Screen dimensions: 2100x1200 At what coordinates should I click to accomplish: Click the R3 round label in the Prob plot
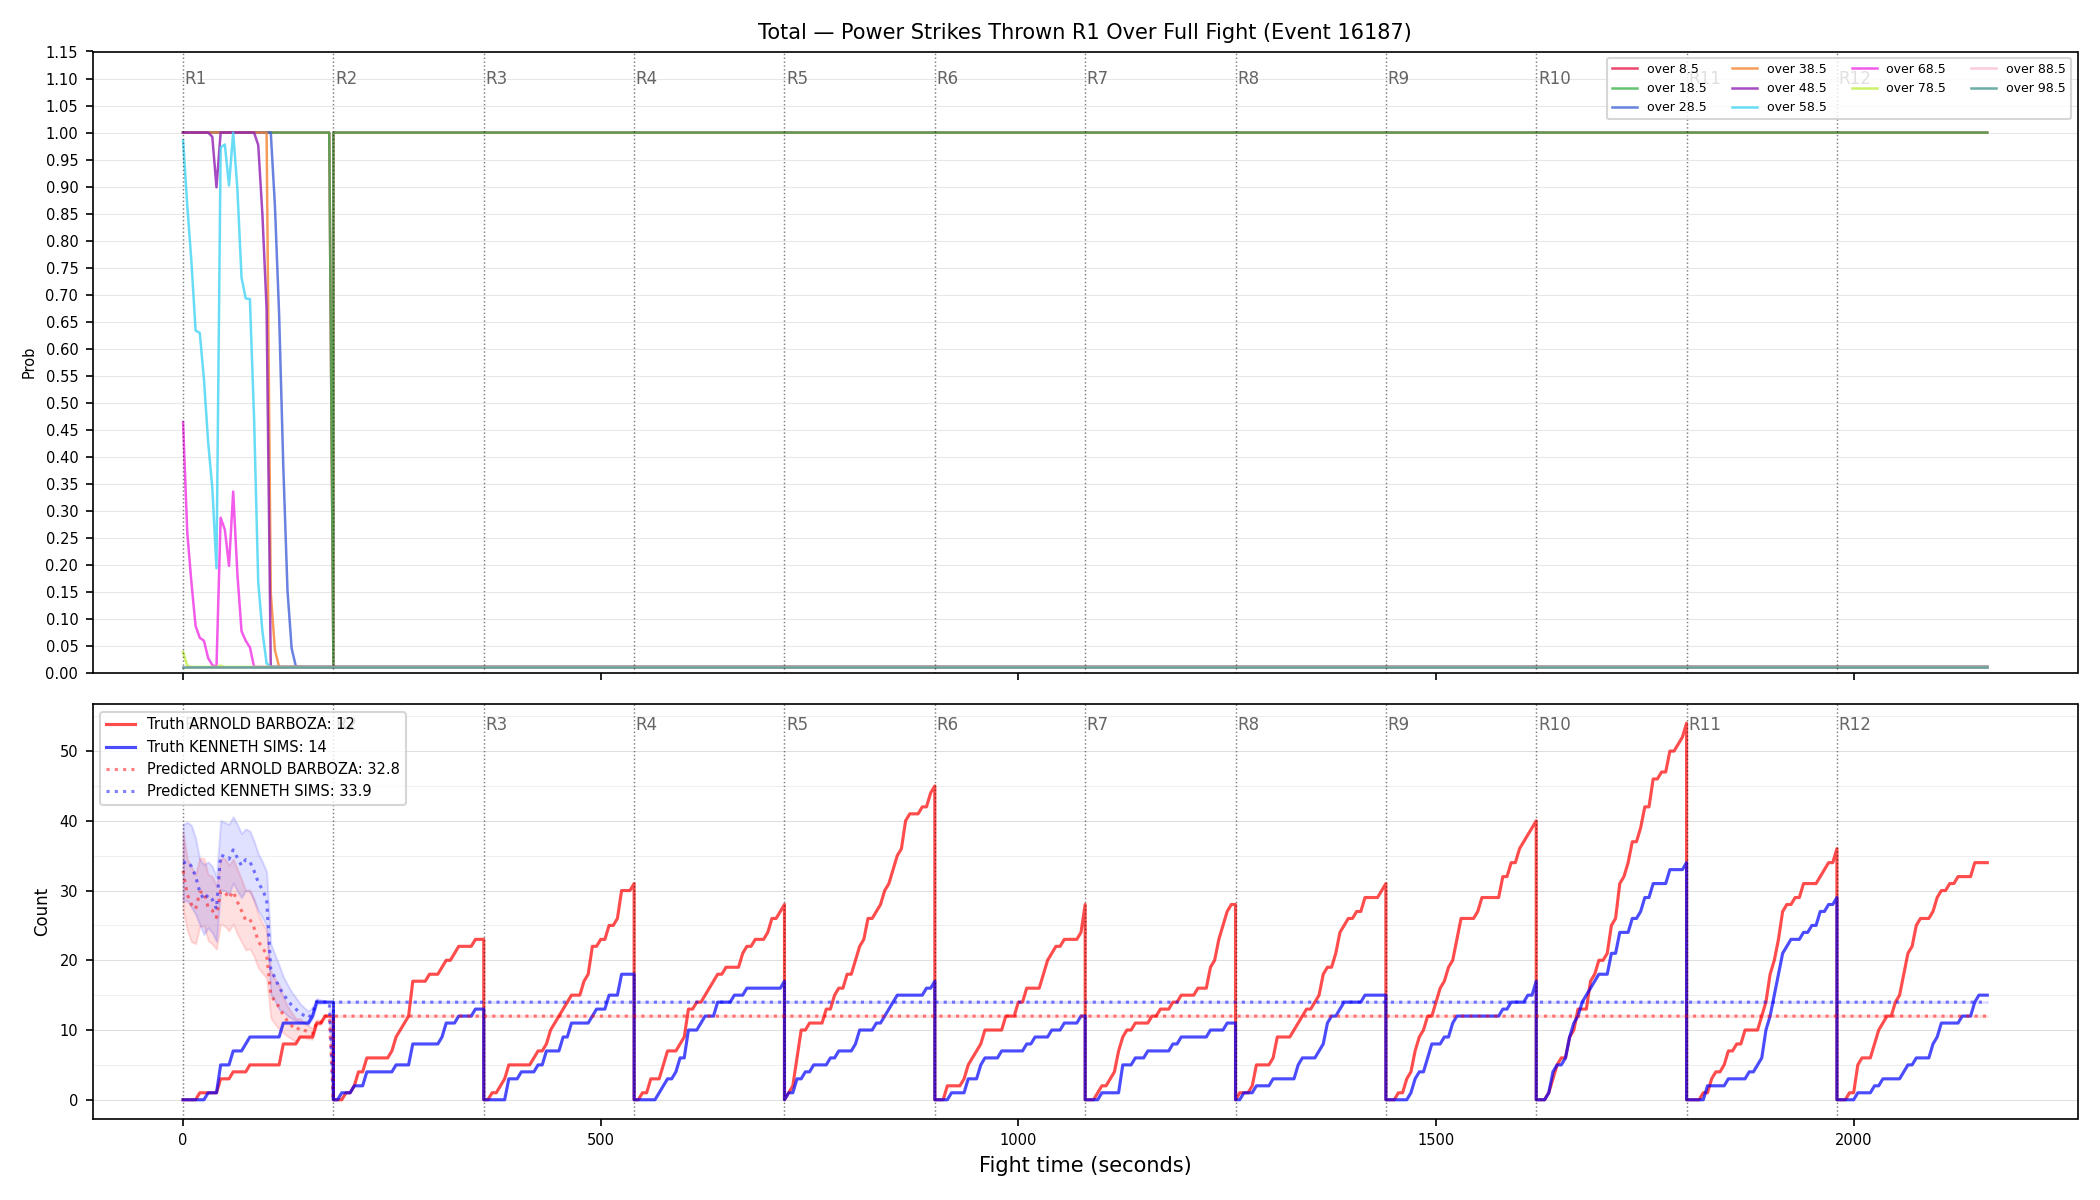click(x=496, y=78)
